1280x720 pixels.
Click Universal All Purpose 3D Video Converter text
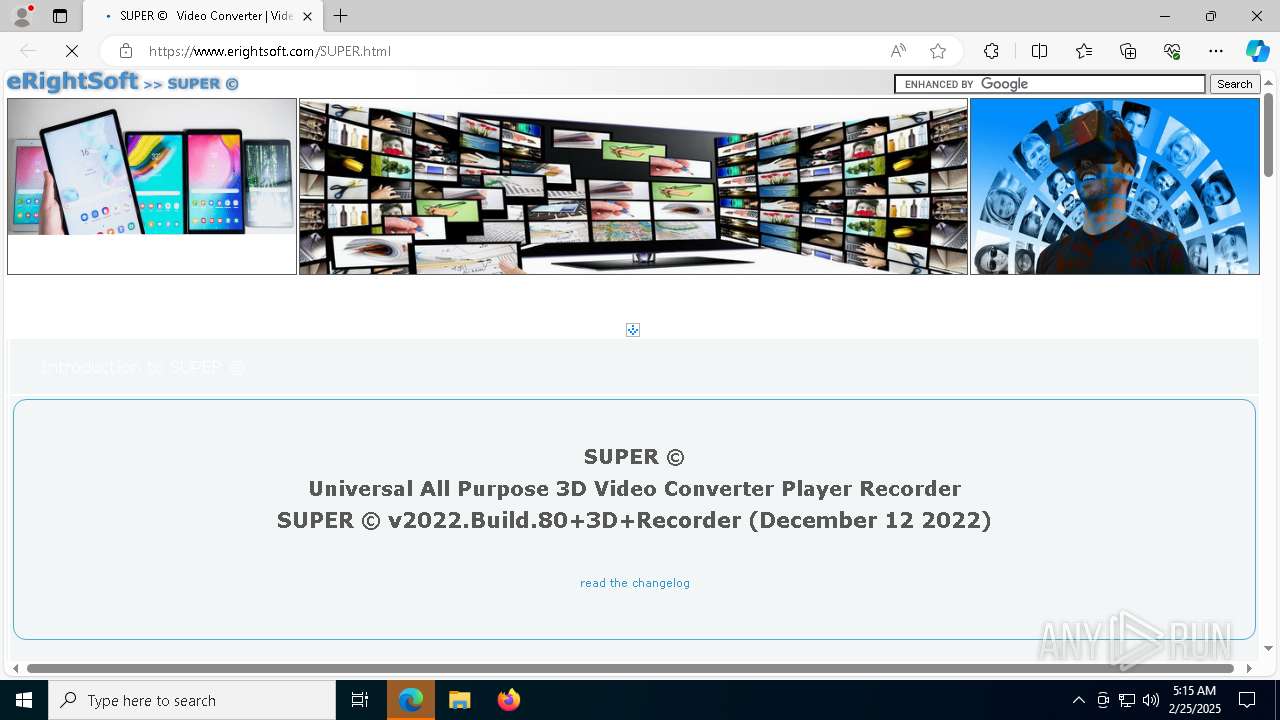(x=634, y=489)
